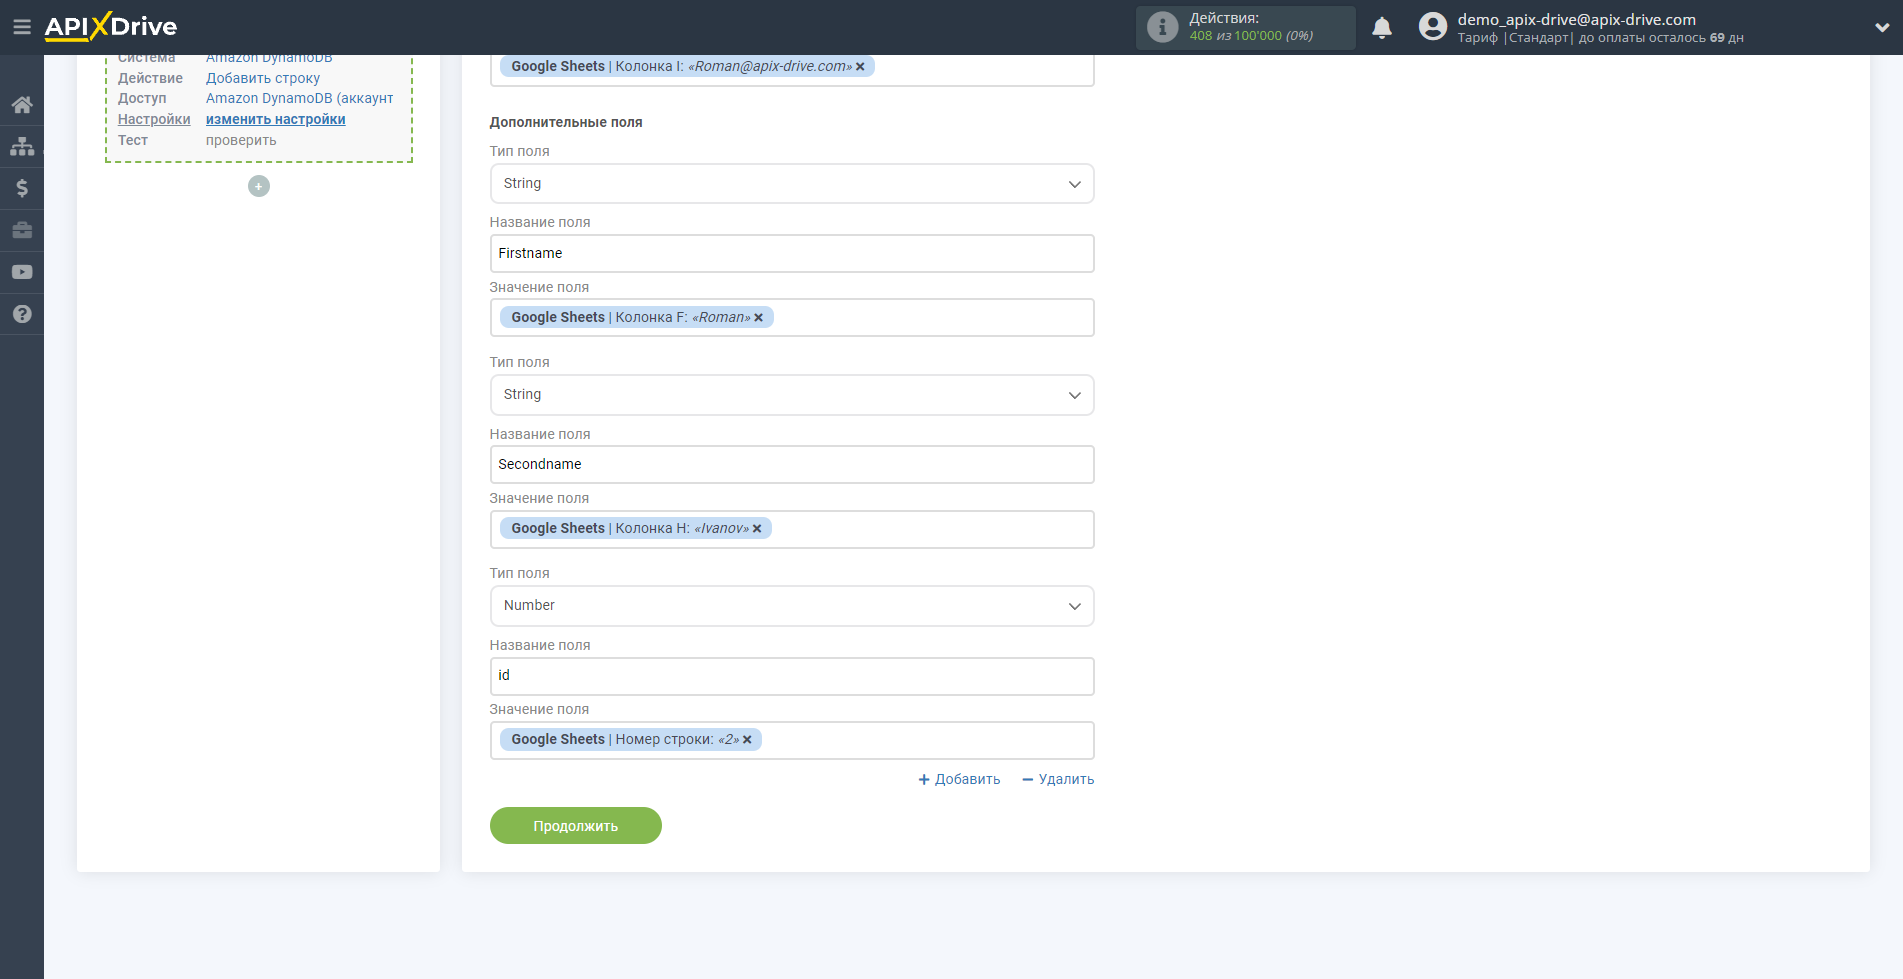
Task: Click the actions info icon
Action: [x=1162, y=27]
